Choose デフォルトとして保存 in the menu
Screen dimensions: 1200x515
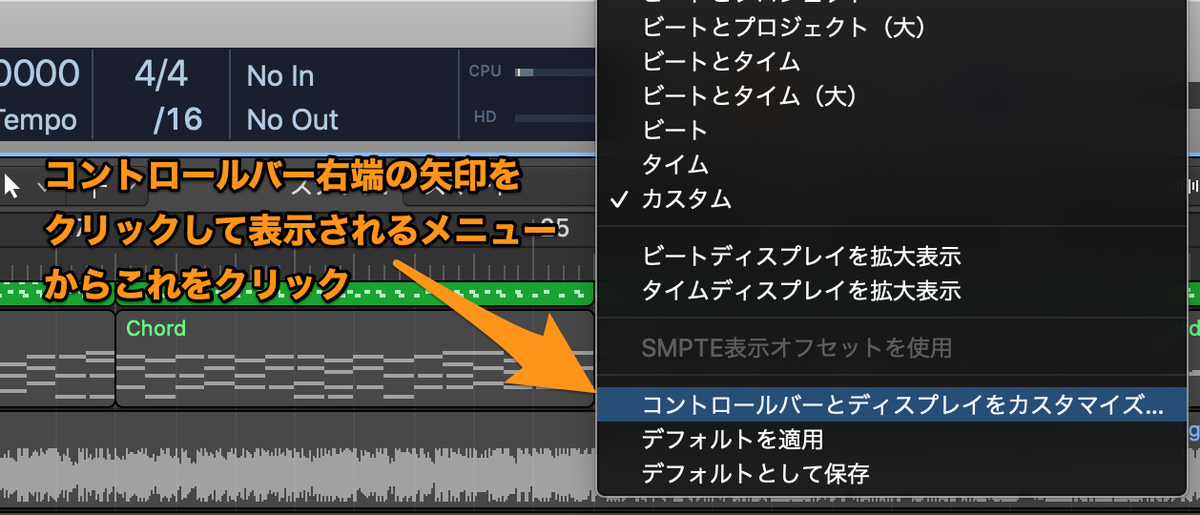coord(755,473)
